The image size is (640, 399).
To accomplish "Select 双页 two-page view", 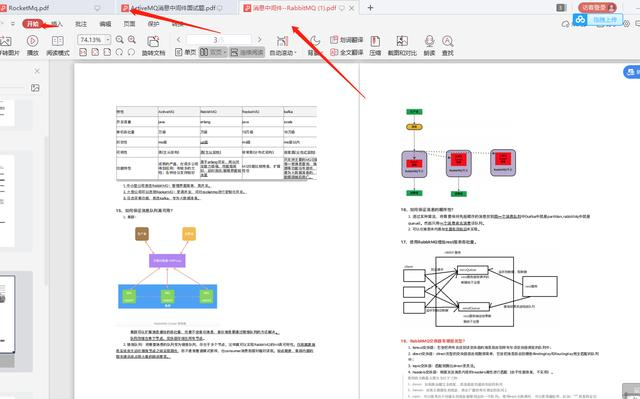I will click(x=213, y=52).
